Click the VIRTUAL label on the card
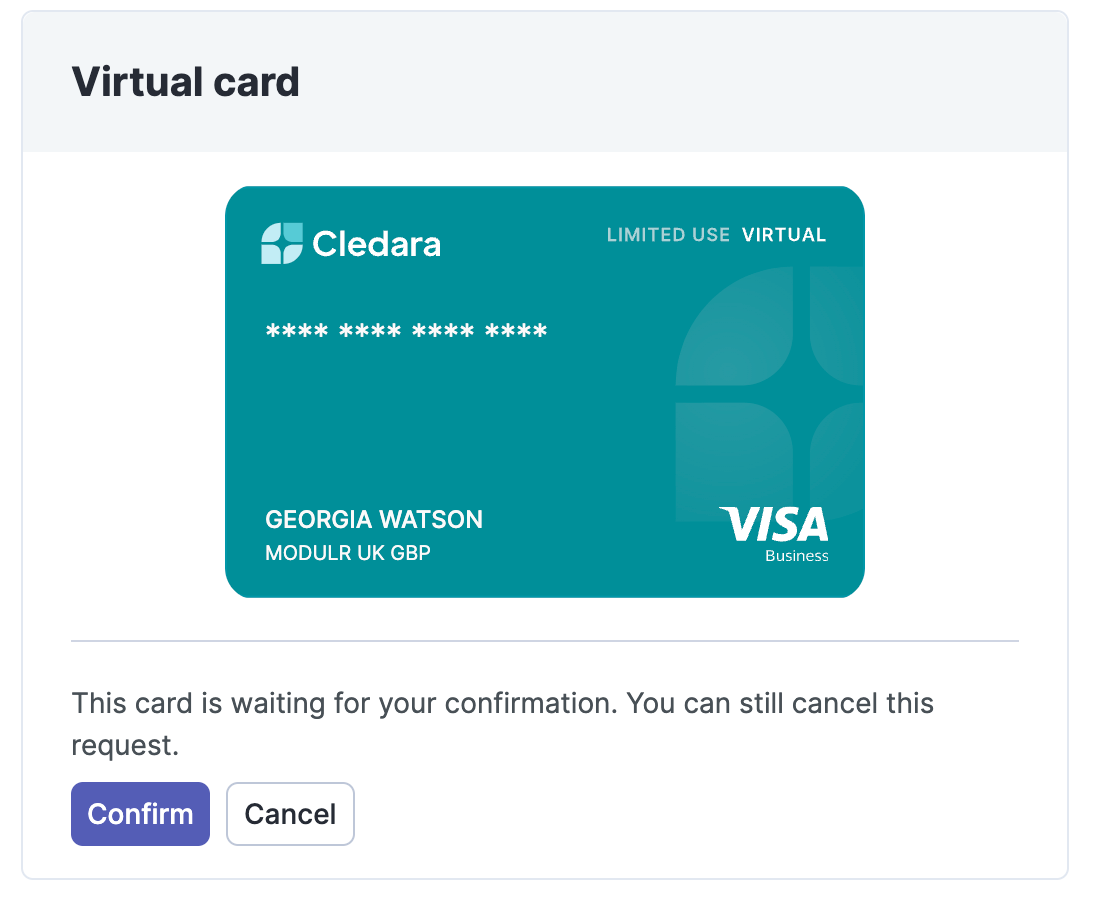Viewport: 1106px width, 916px height. (x=784, y=235)
